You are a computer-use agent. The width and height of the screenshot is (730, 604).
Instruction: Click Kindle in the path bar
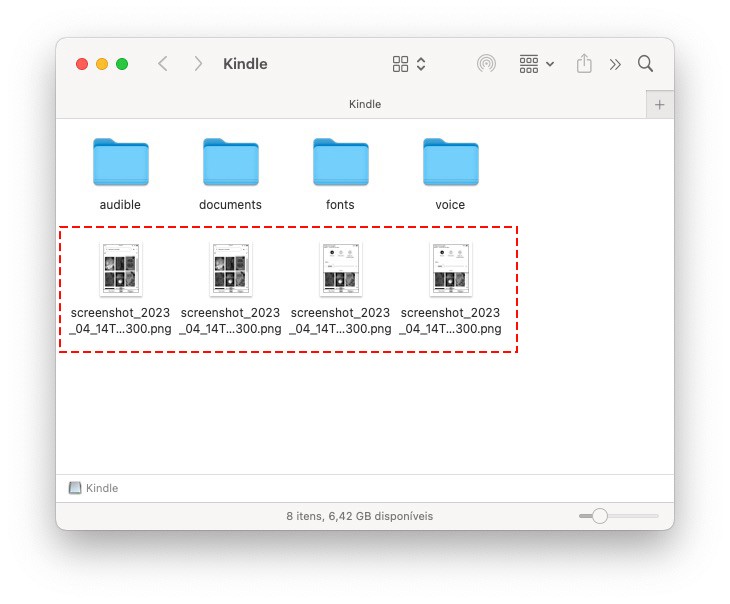[93, 488]
